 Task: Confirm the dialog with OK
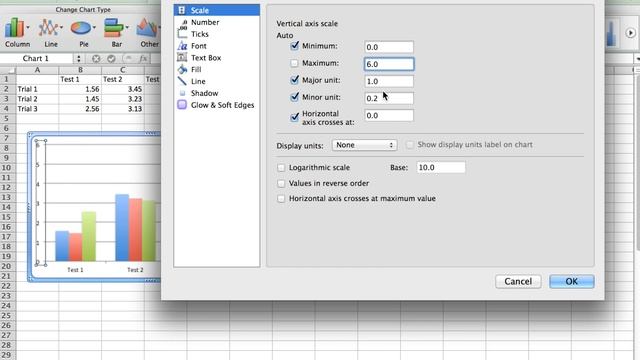[x=571, y=281]
